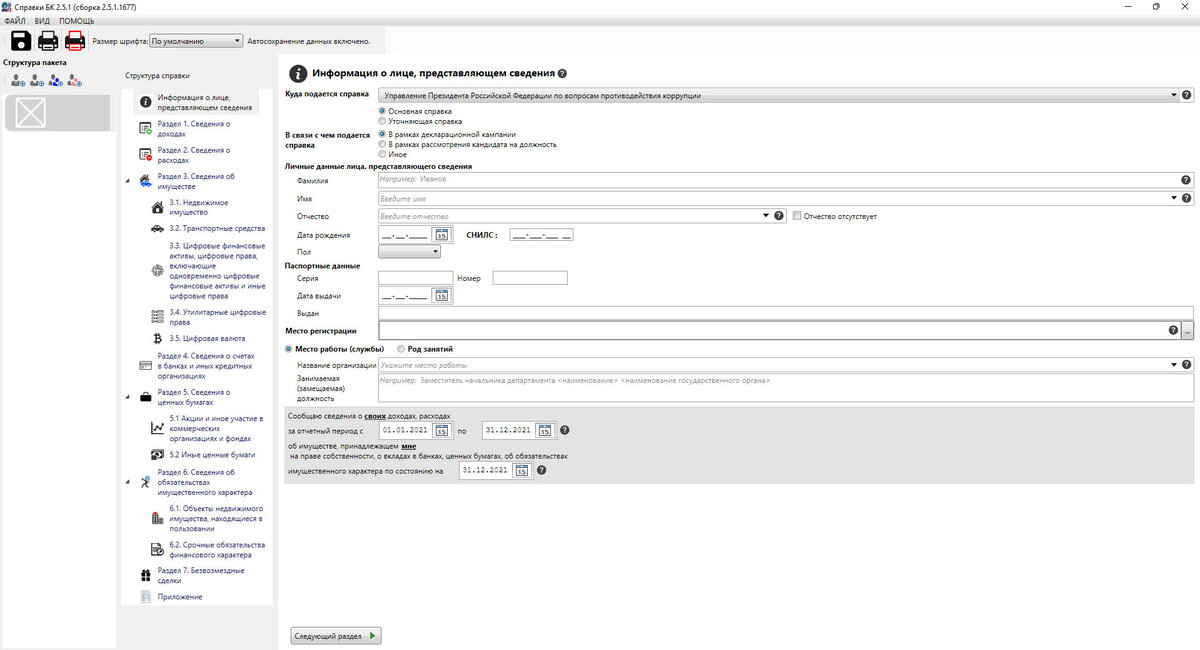Open the ФАЙЛ menu
The image size is (1200, 650).
15,20
